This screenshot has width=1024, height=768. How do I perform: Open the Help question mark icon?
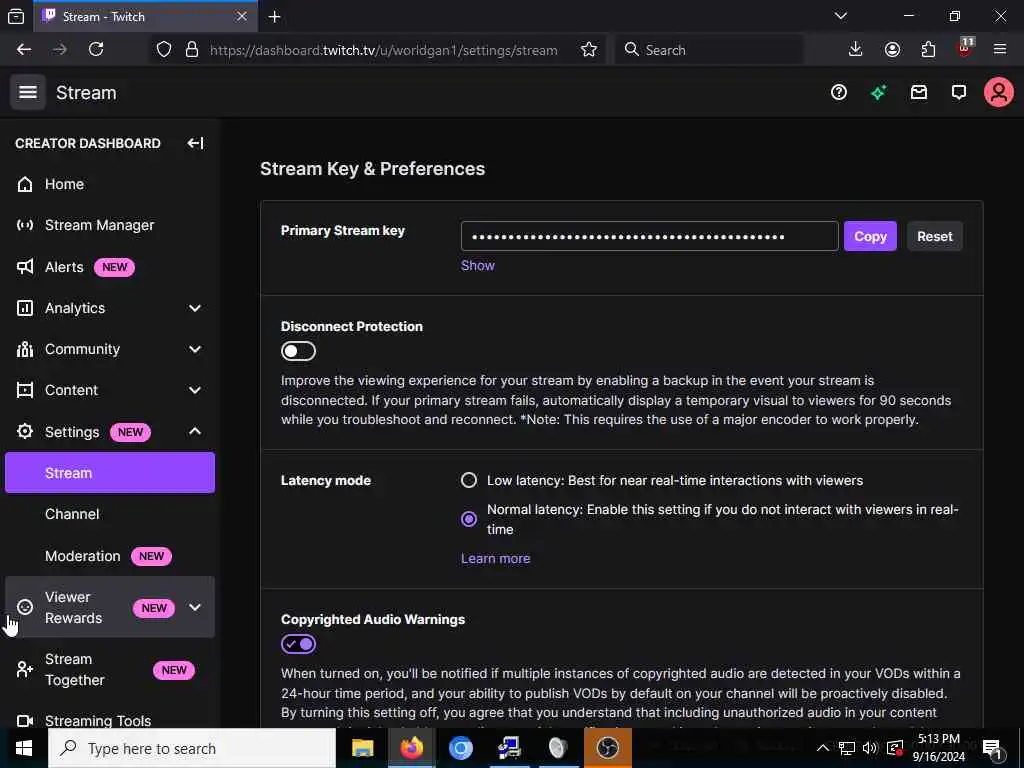(x=839, y=93)
